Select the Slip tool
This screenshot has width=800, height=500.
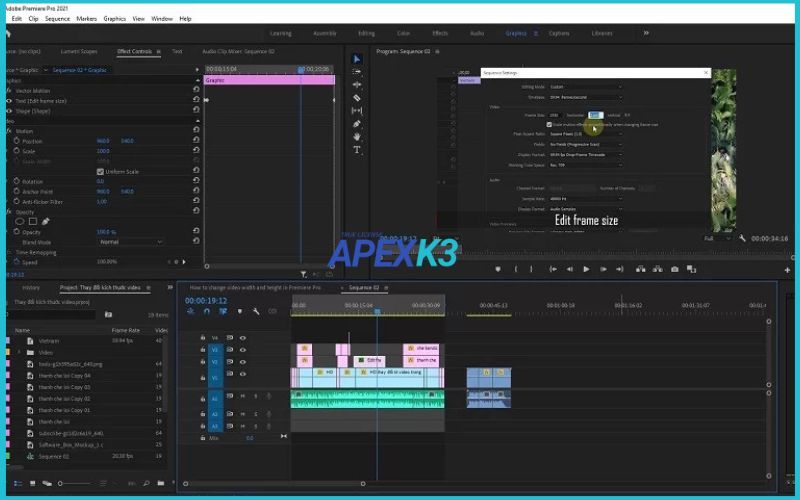tap(357, 111)
